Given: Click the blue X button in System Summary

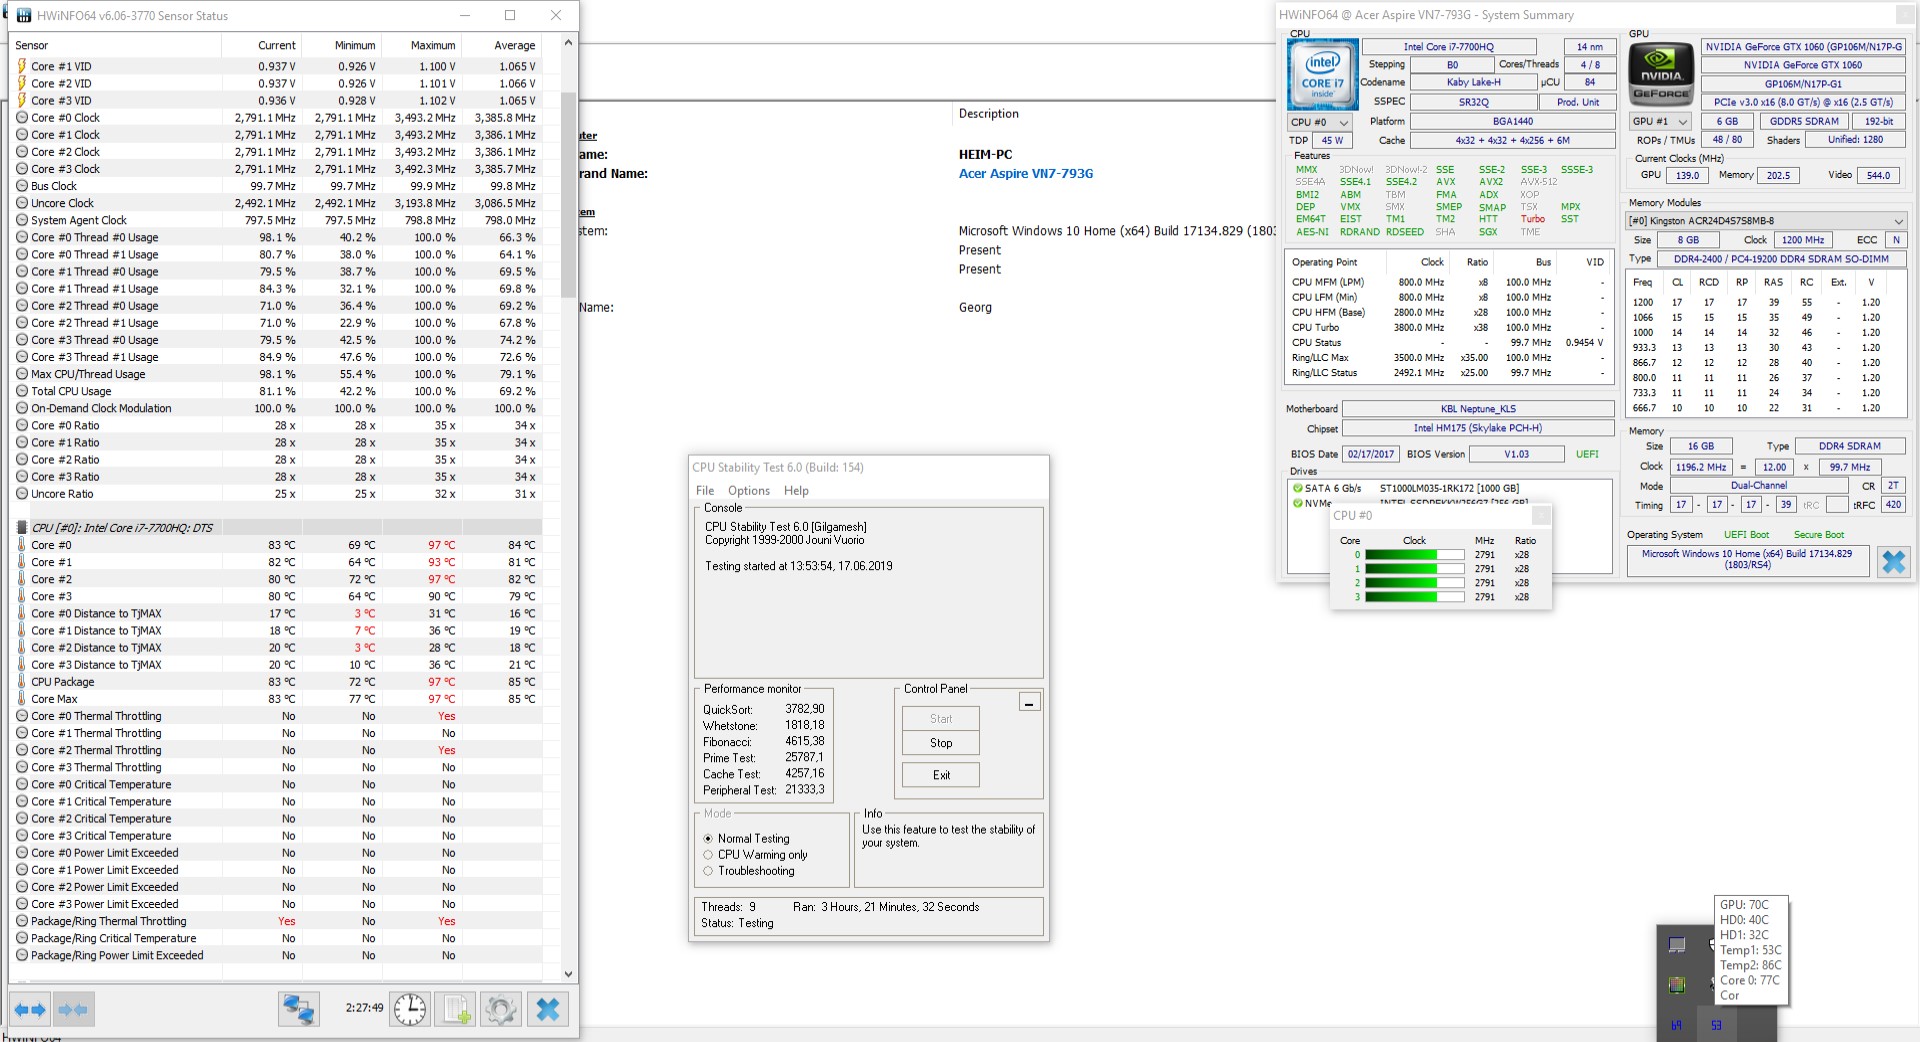Looking at the screenshot, I should (1893, 561).
